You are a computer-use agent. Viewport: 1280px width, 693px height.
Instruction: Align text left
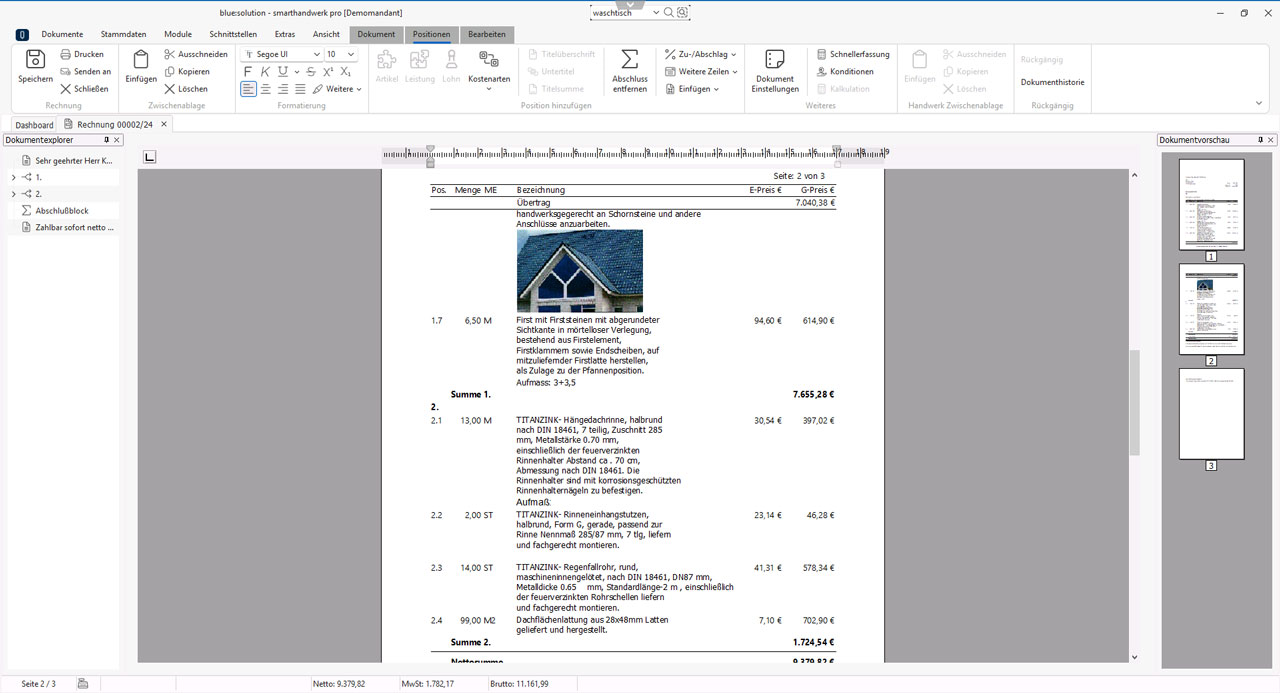[248, 89]
